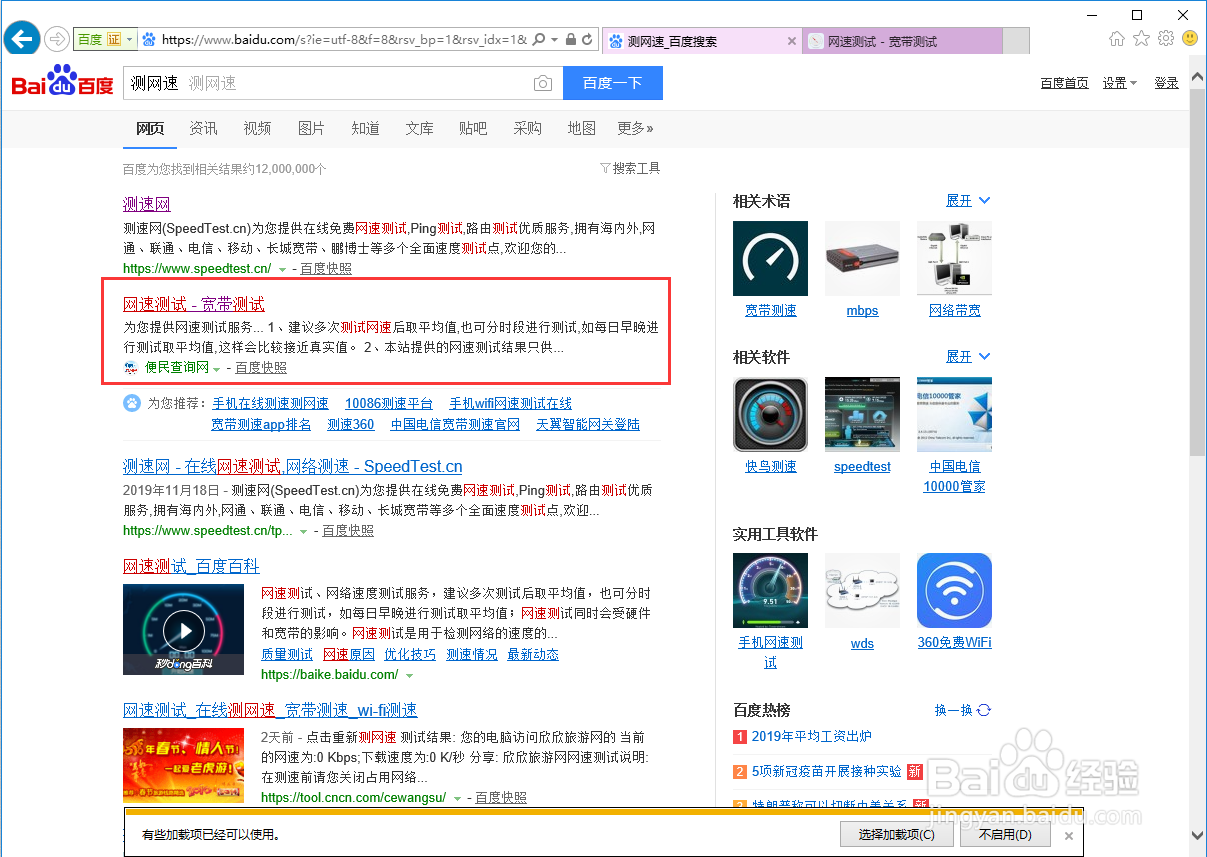Viewport: 1207px width, 857px height.
Task: Open the new blank browser tab
Action: (x=1015, y=41)
